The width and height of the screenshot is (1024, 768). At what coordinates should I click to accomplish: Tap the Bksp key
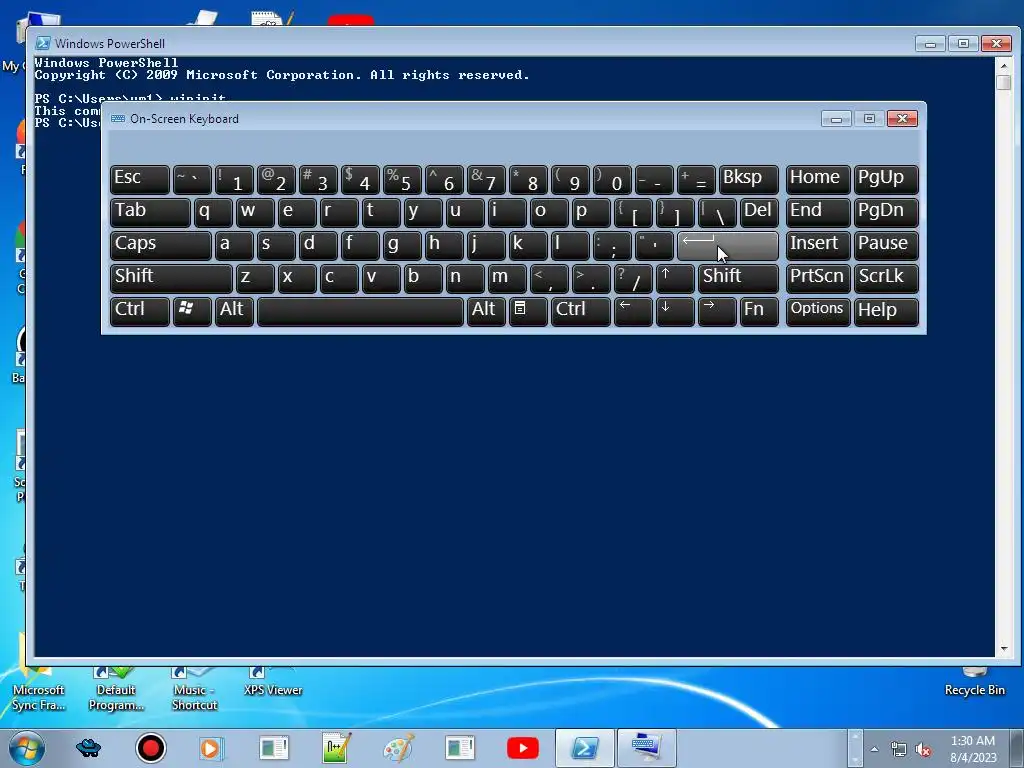[748, 179]
